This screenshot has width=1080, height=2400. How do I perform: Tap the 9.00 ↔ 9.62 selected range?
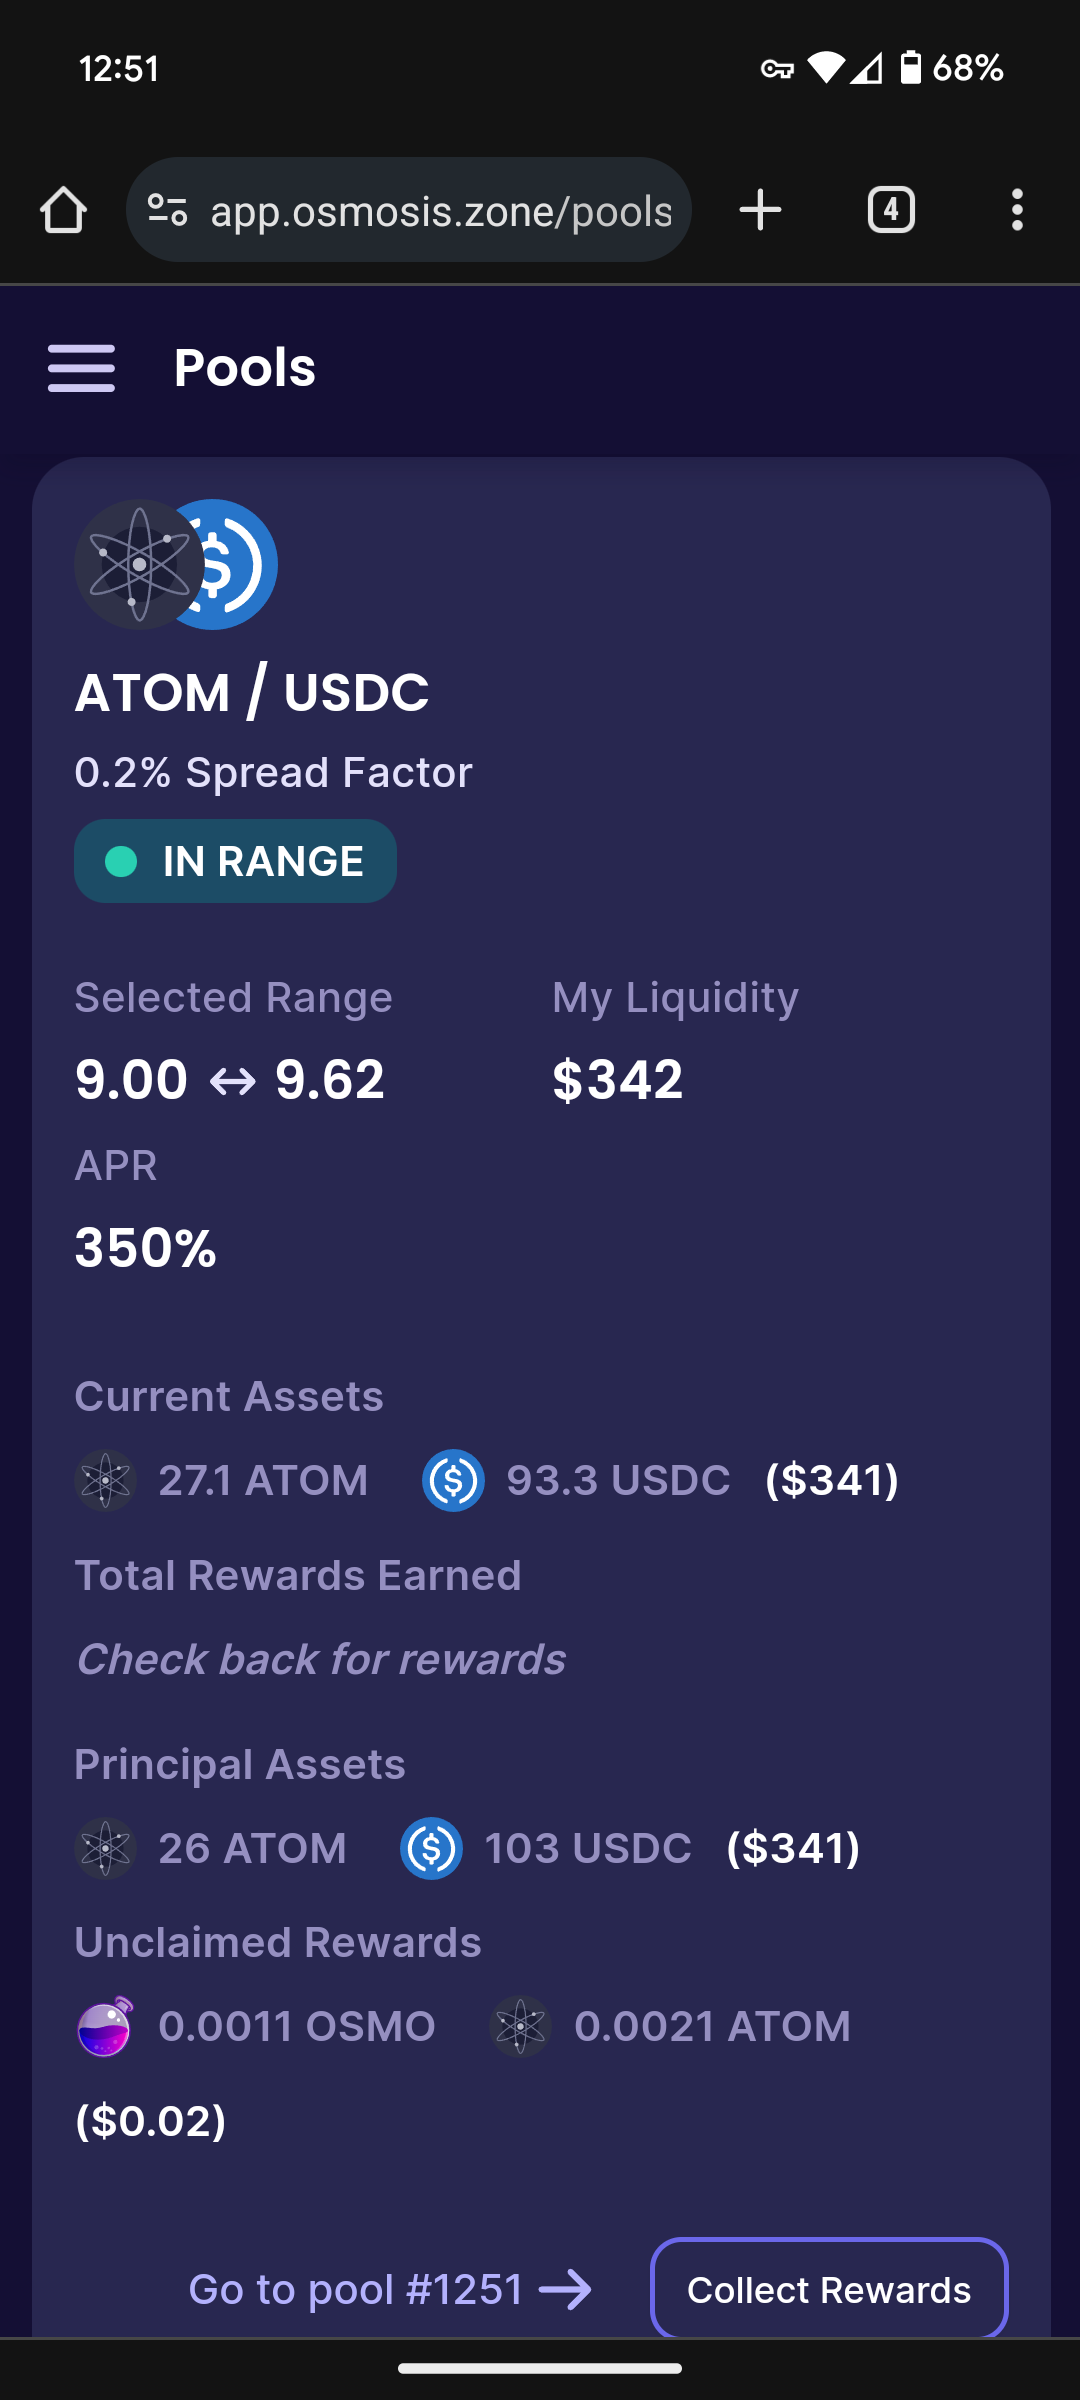(230, 1080)
